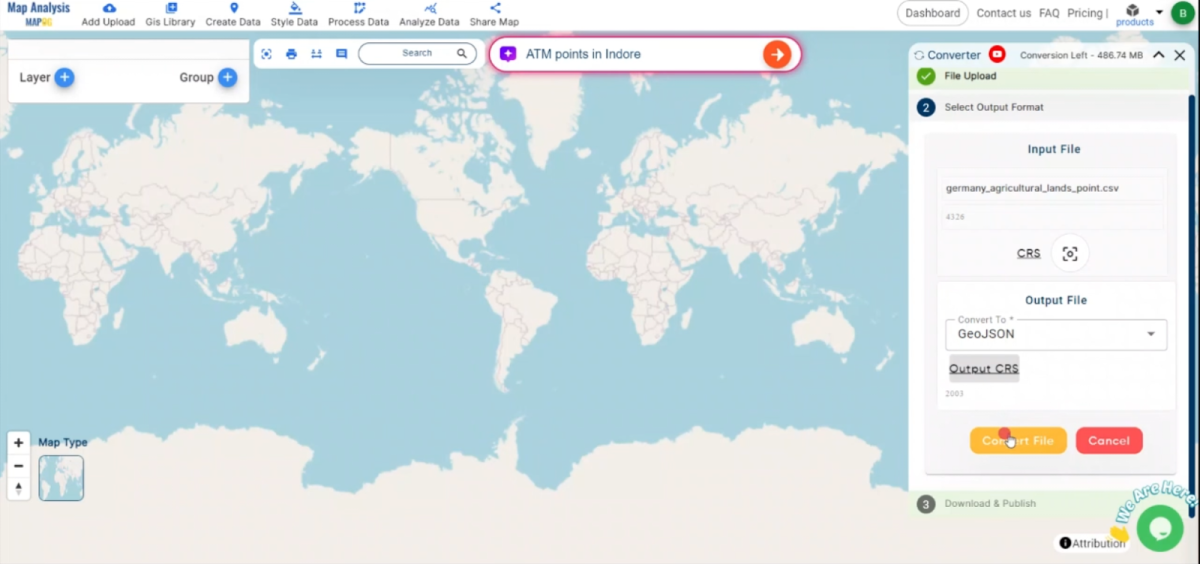Add a new layer with the plus icon
The height and width of the screenshot is (564, 1200).
point(64,77)
